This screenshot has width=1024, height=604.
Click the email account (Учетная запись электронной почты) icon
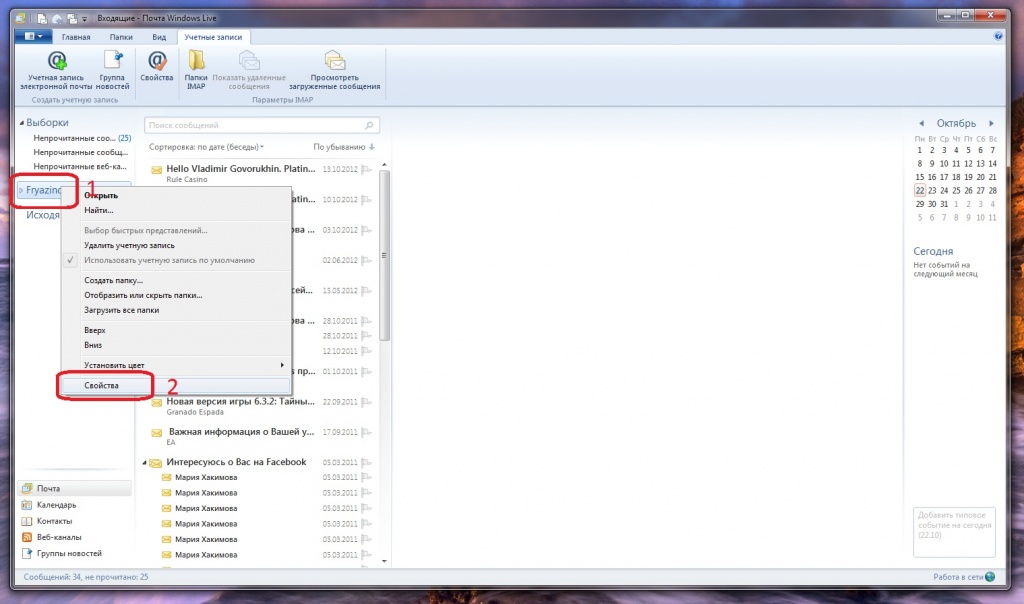59,62
